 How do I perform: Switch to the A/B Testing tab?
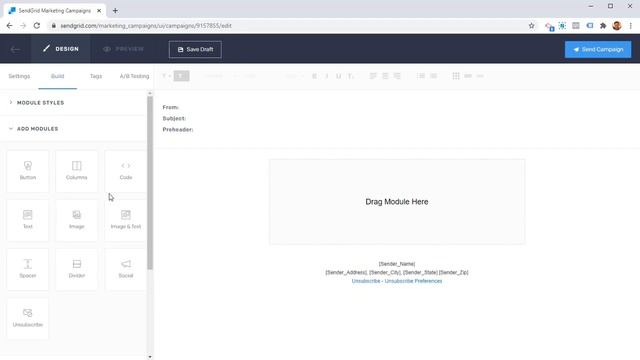(x=134, y=76)
